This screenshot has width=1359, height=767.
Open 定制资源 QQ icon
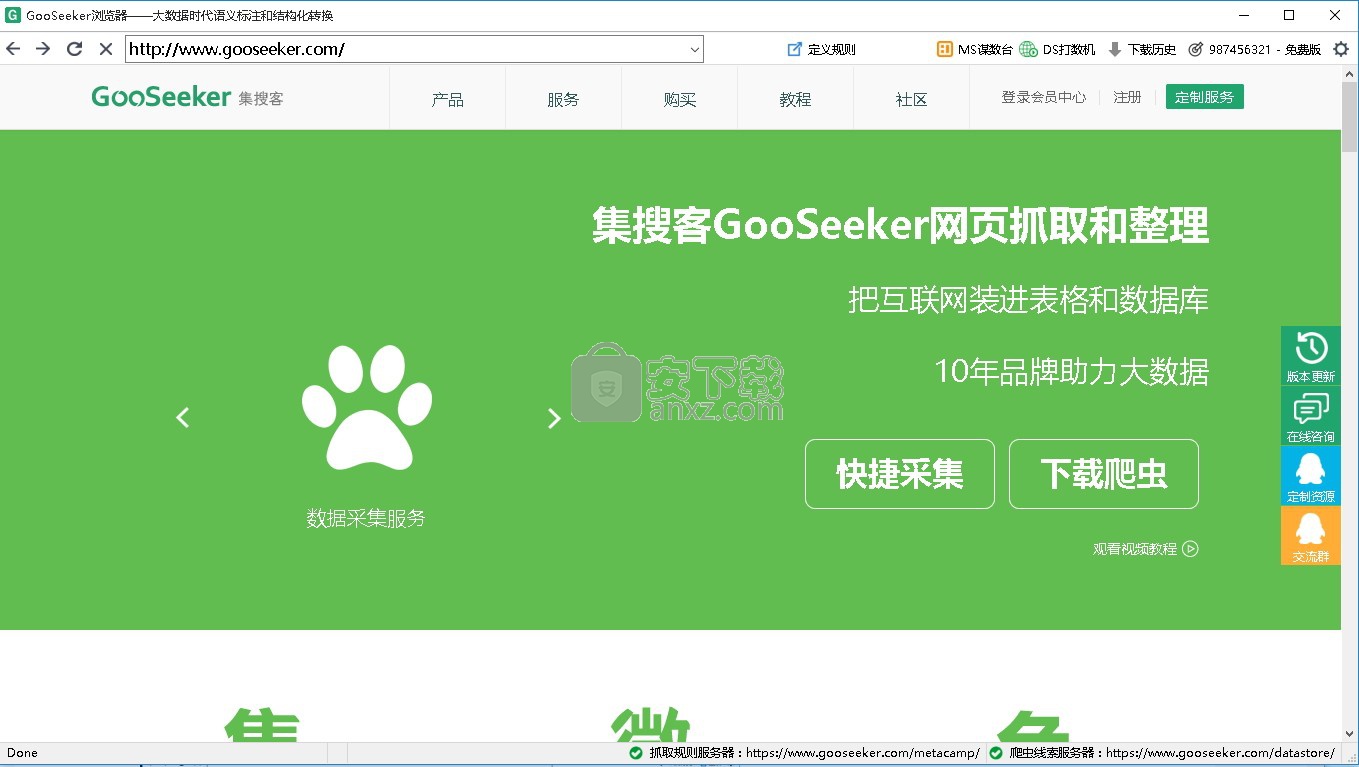tap(1311, 475)
